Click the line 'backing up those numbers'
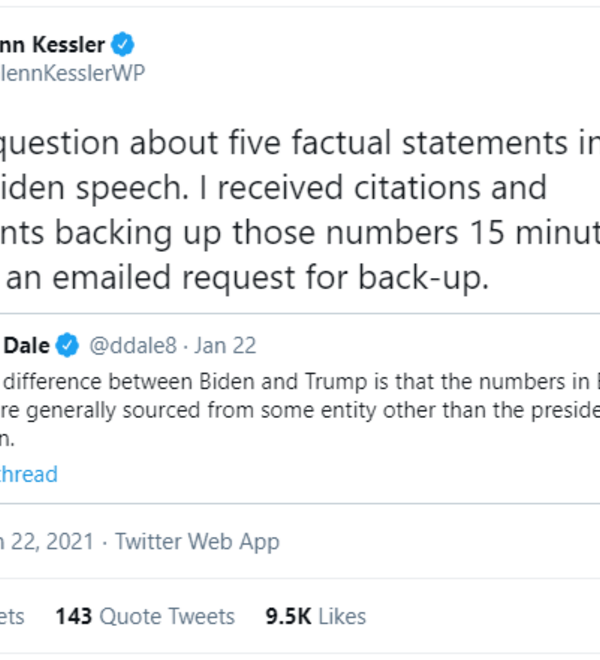This screenshot has width=600, height=660. point(300,234)
